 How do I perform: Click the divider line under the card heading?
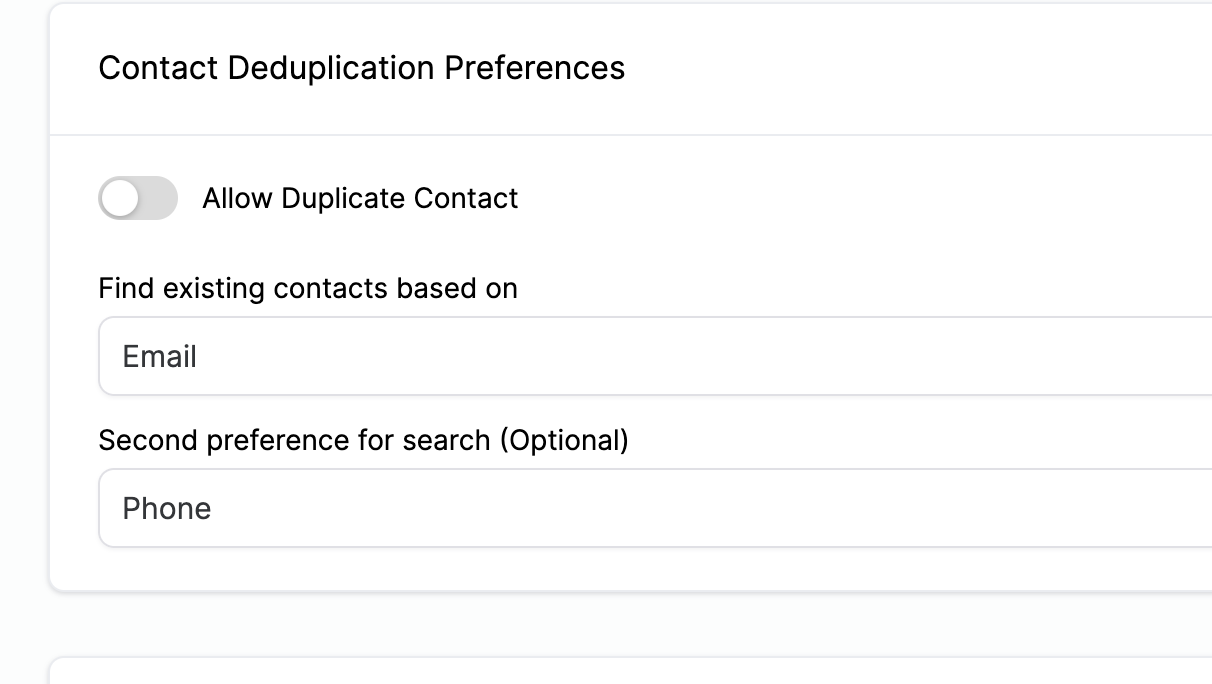[x=630, y=134]
